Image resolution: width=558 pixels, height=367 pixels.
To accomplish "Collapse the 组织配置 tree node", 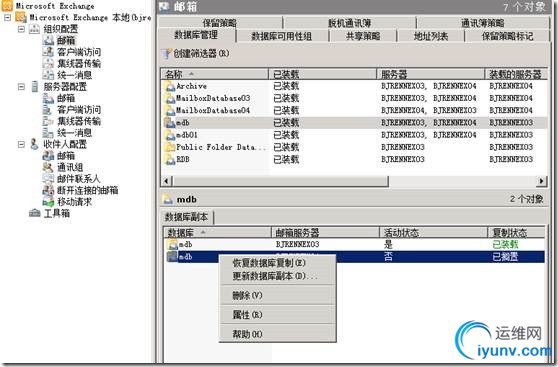I will (22, 28).
